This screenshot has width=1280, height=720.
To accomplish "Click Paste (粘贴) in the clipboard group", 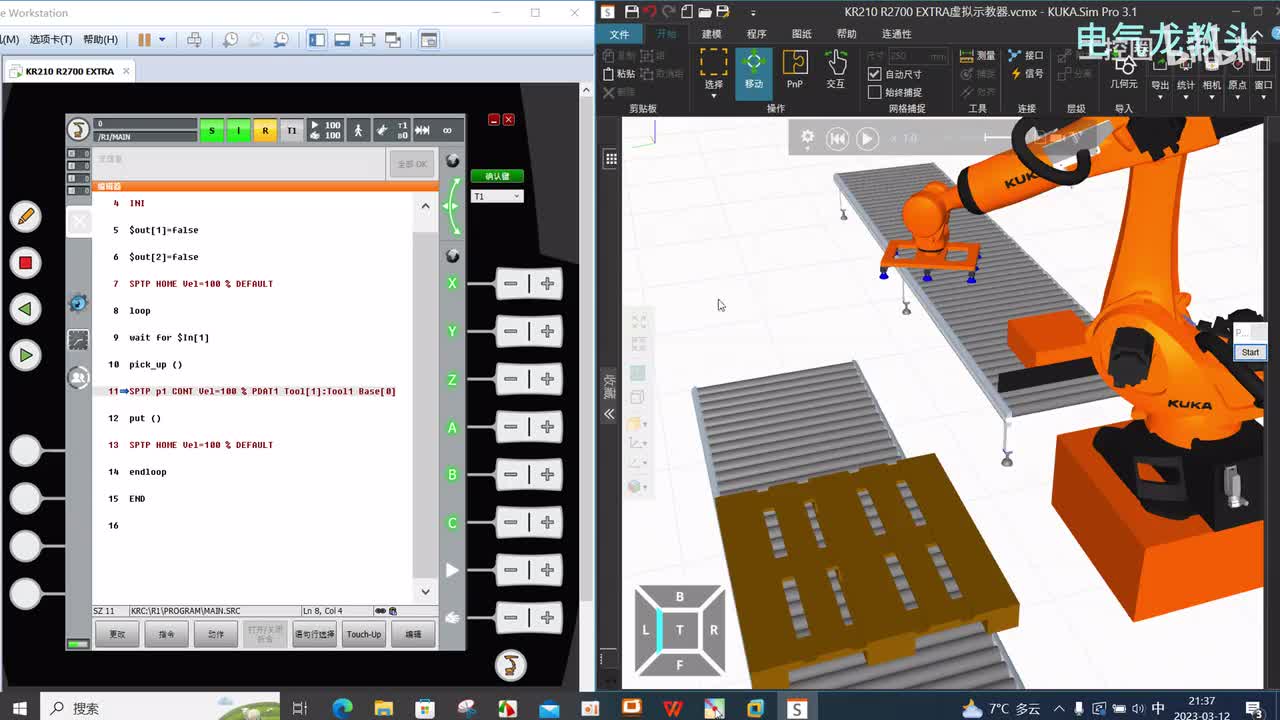I will [x=619, y=74].
